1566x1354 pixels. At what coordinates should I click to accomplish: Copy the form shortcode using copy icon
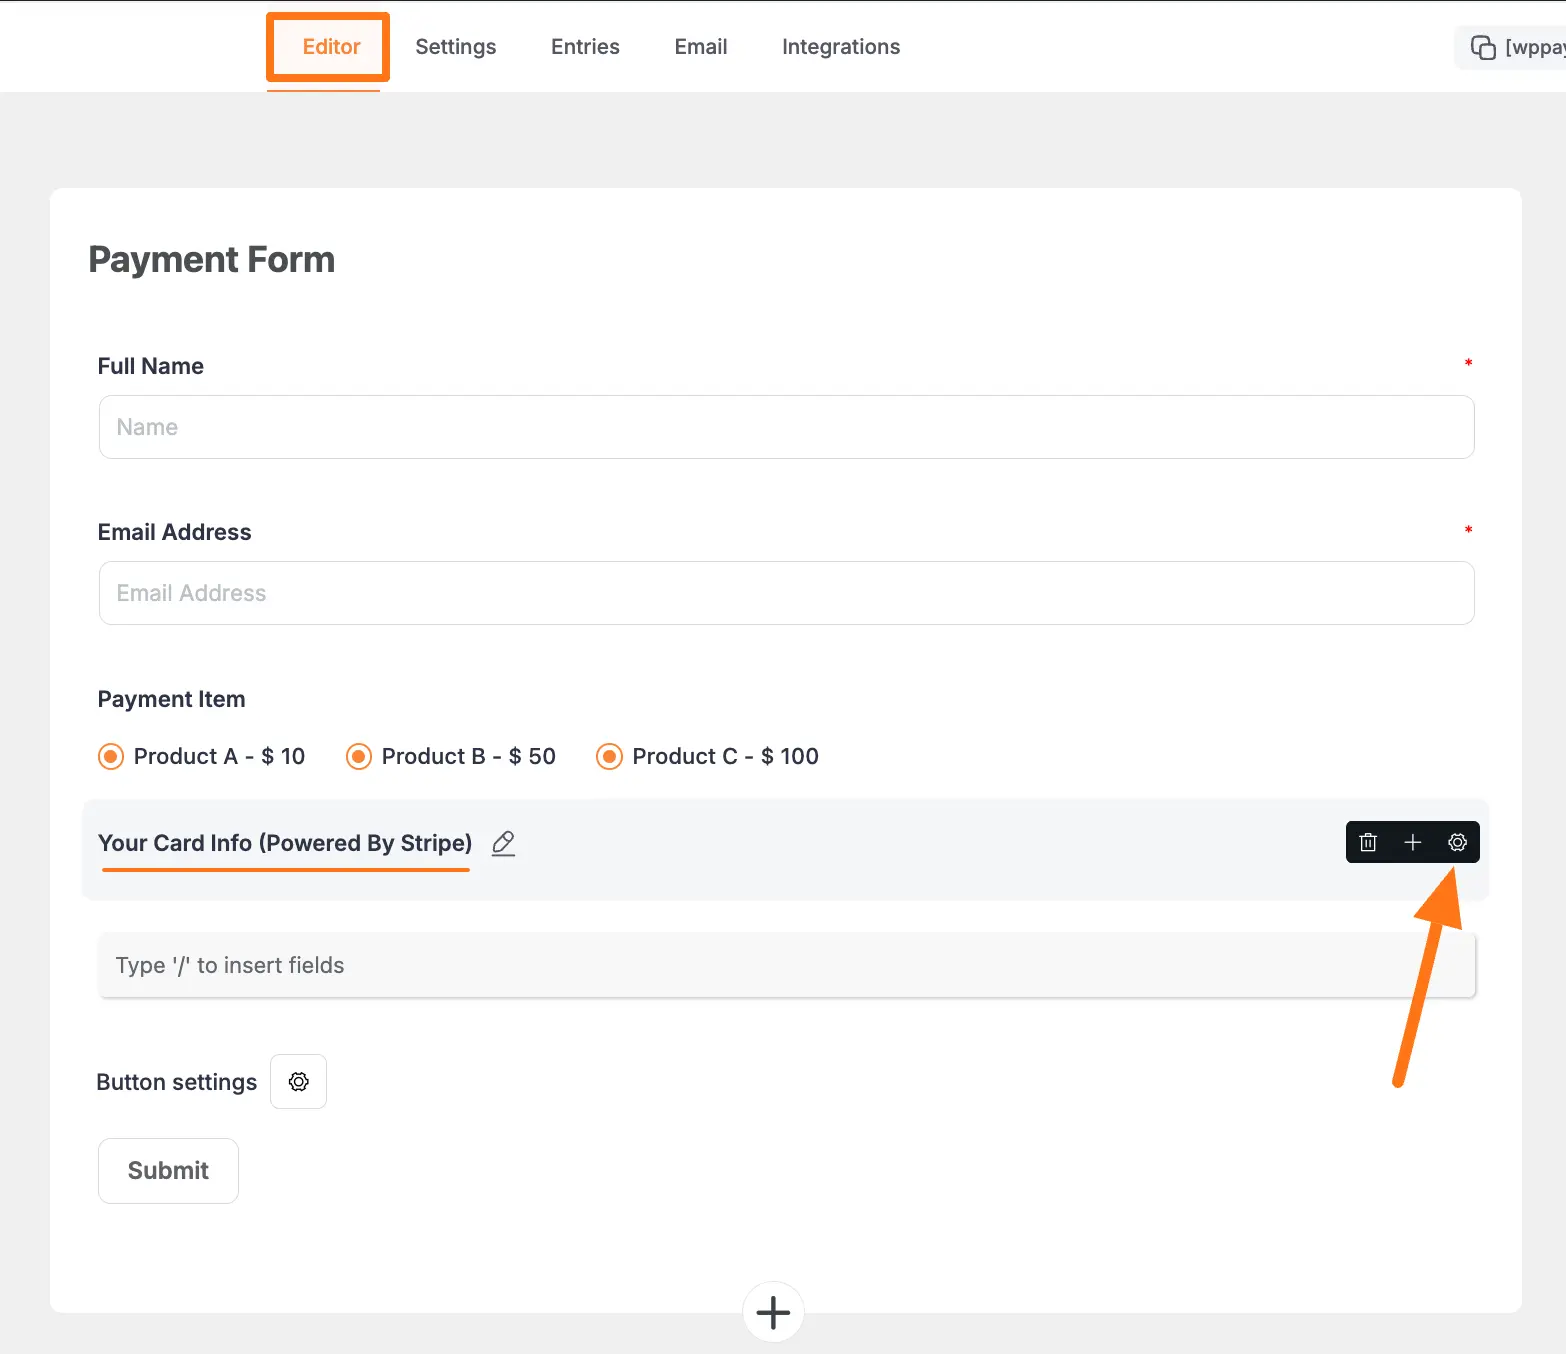point(1482,47)
